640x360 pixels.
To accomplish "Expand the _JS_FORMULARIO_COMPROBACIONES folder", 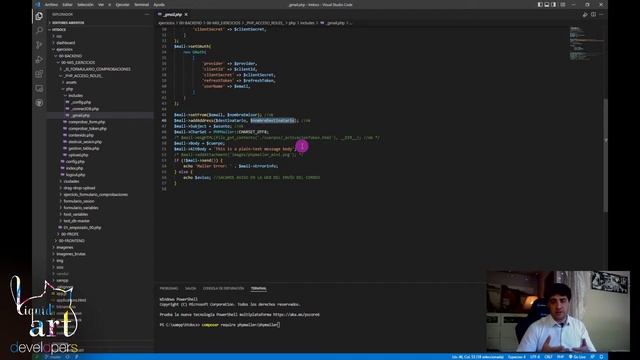I will pyautogui.click(x=100, y=69).
